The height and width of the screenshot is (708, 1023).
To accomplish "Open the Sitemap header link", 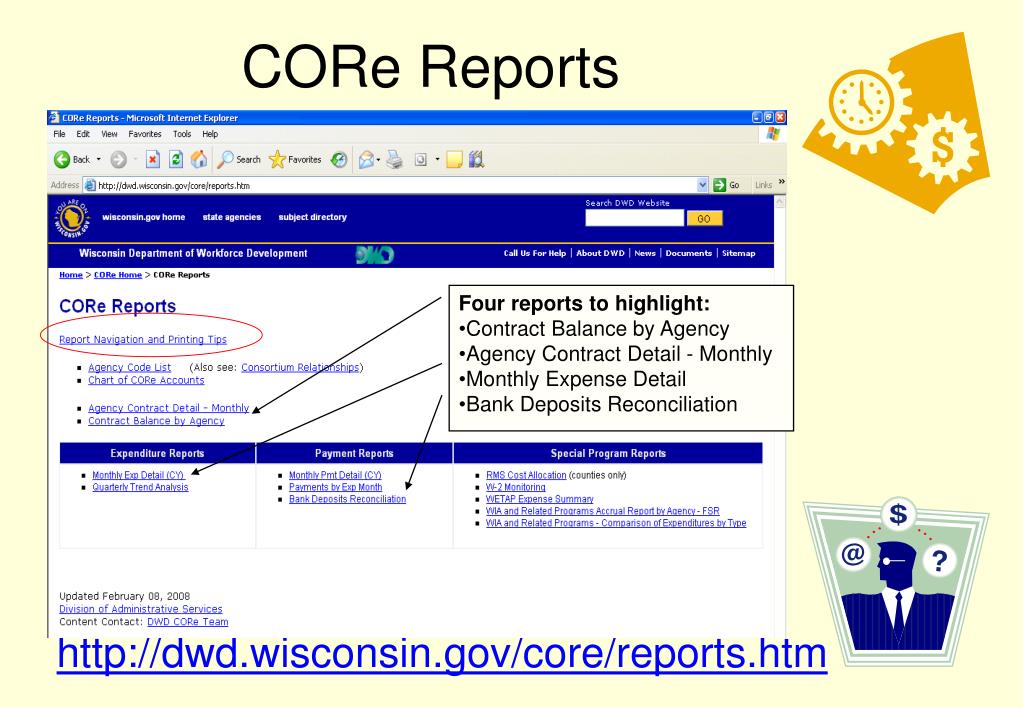I will 739,253.
